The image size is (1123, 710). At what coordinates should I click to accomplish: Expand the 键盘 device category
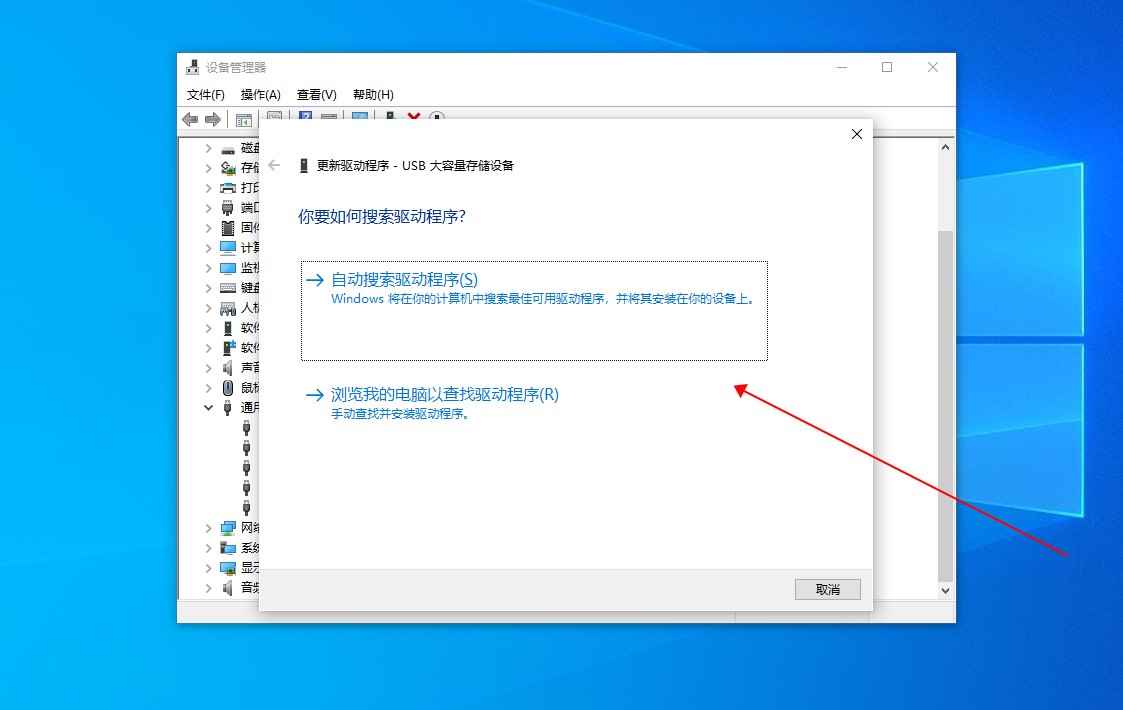[207, 287]
